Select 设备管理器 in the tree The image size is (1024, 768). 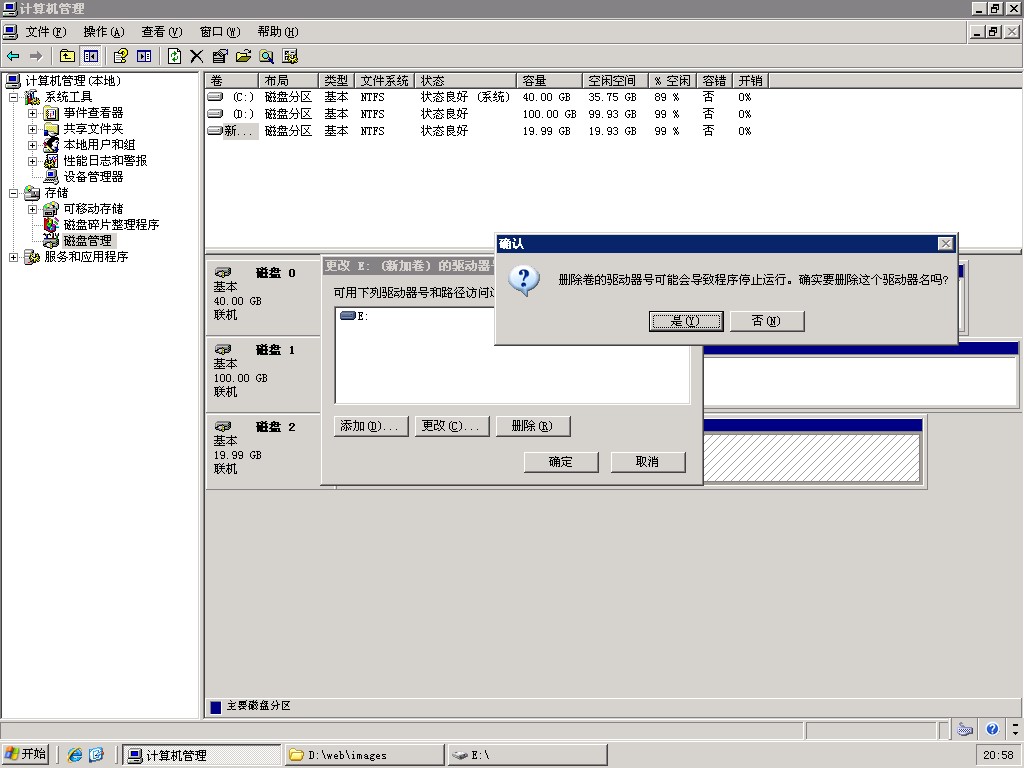pos(93,176)
